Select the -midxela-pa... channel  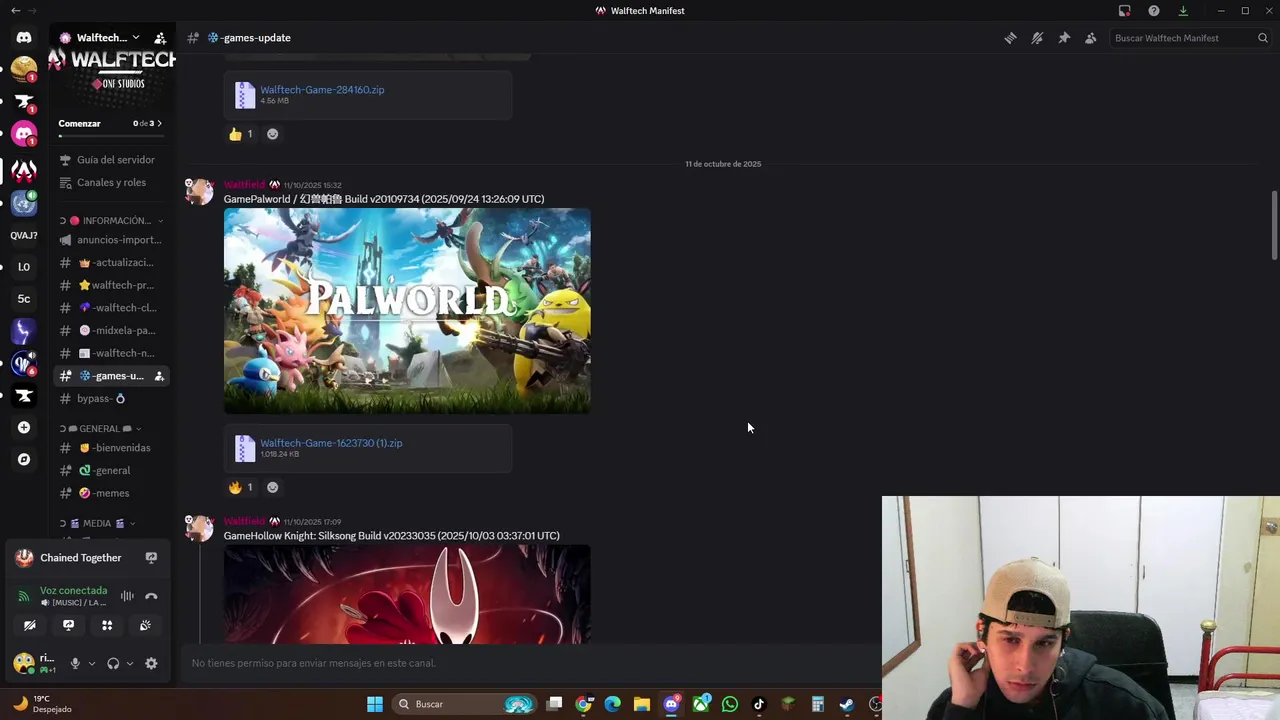[110, 331]
